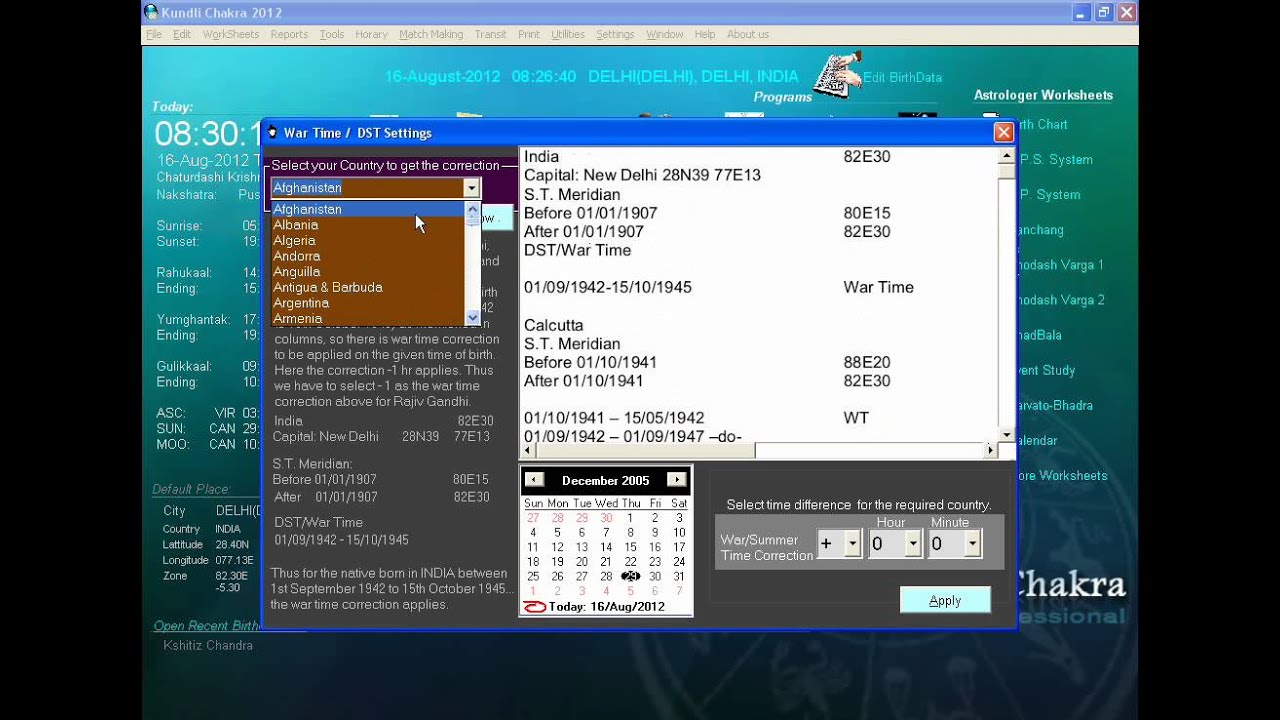This screenshot has height=720, width=1280.
Task: Open the Horary menu
Action: 371,34
